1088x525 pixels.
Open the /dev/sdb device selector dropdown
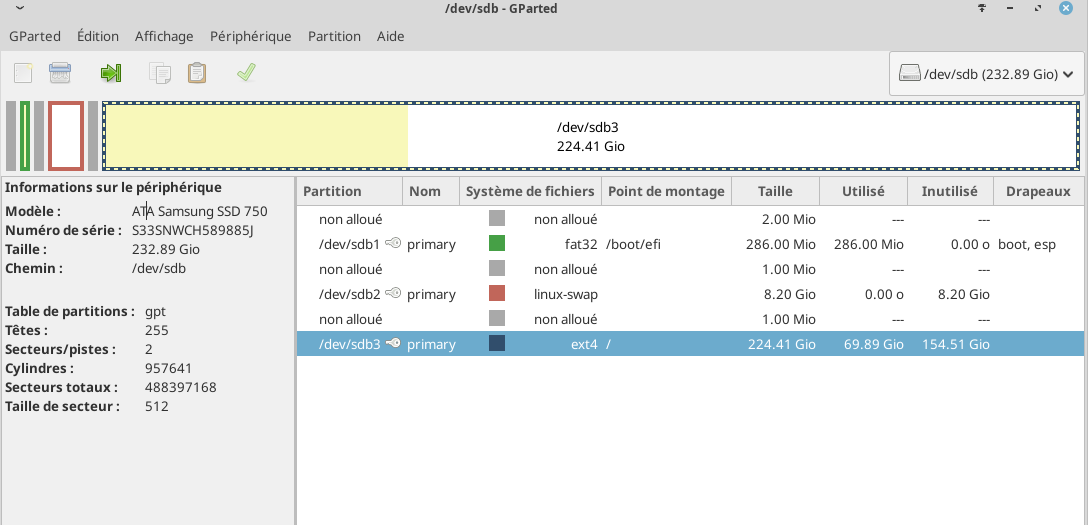[986, 74]
